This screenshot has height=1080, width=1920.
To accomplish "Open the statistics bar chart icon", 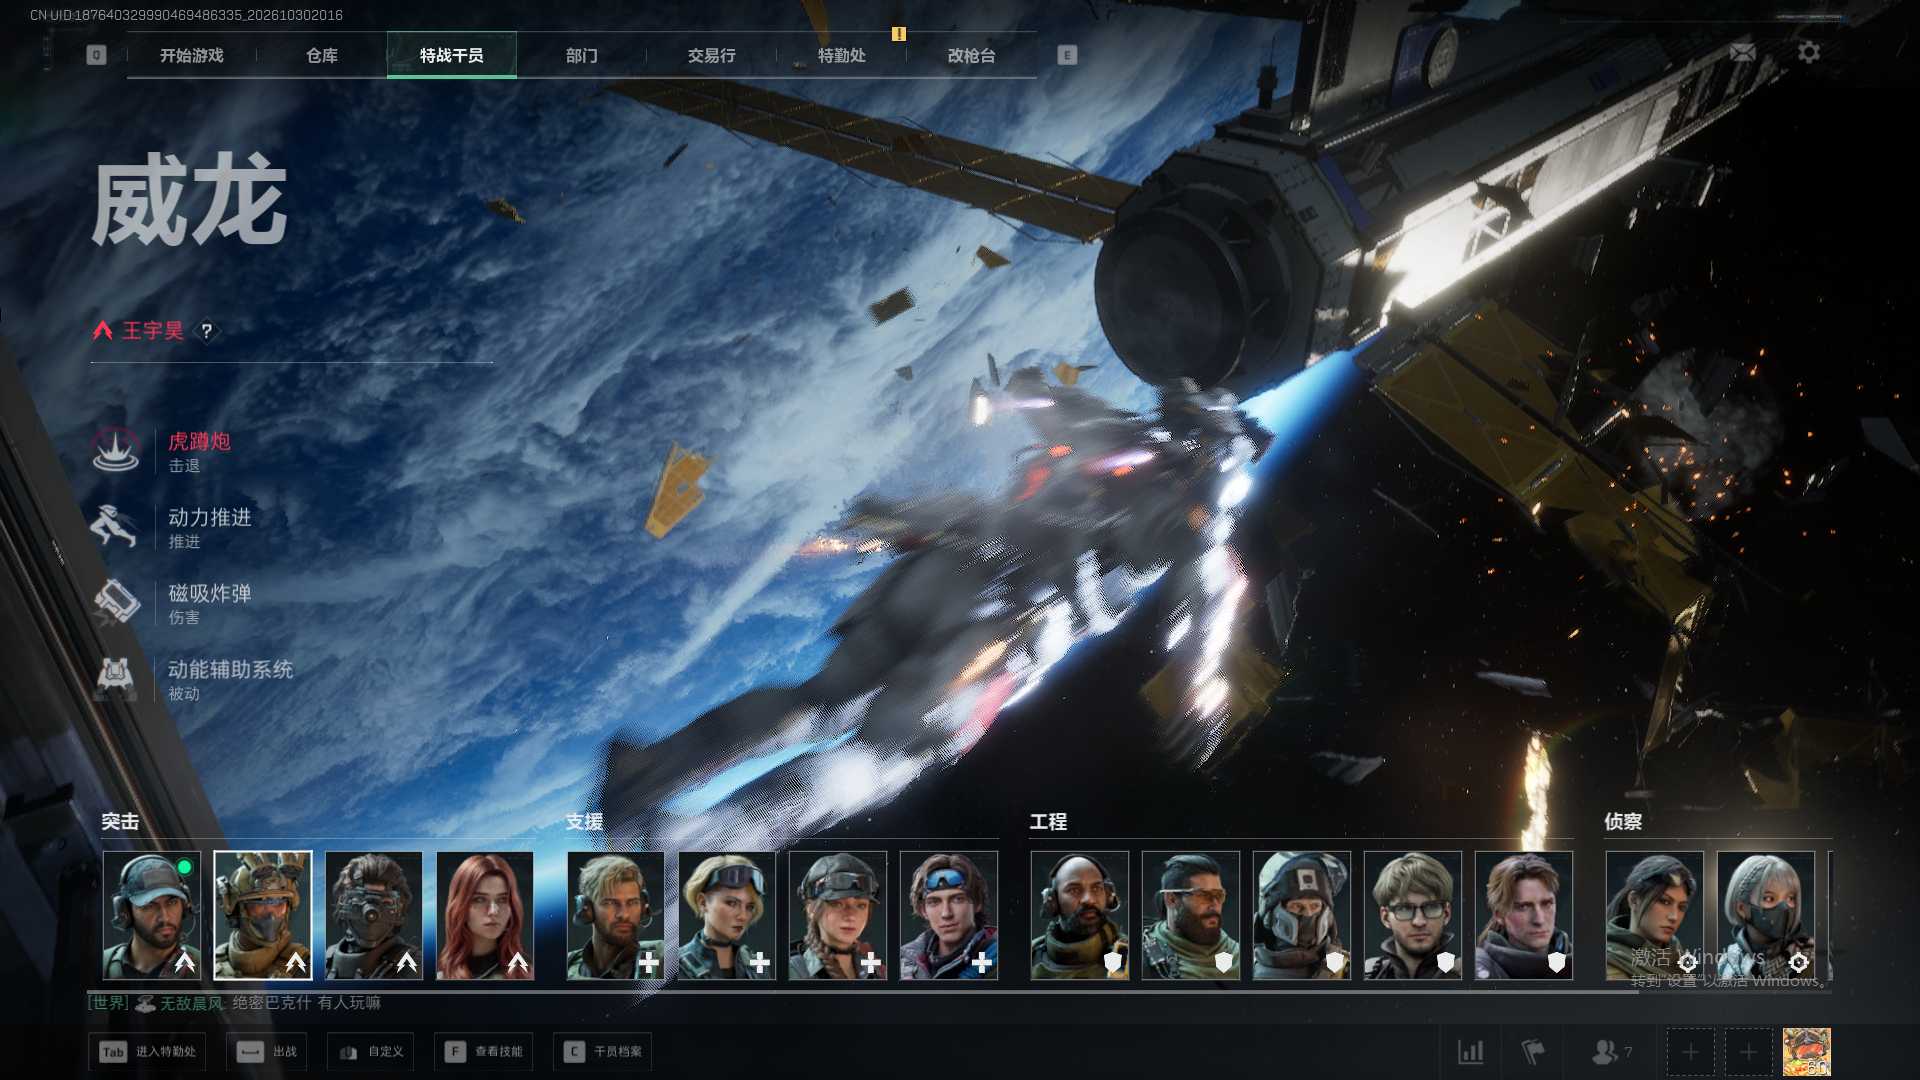I will click(1470, 1052).
